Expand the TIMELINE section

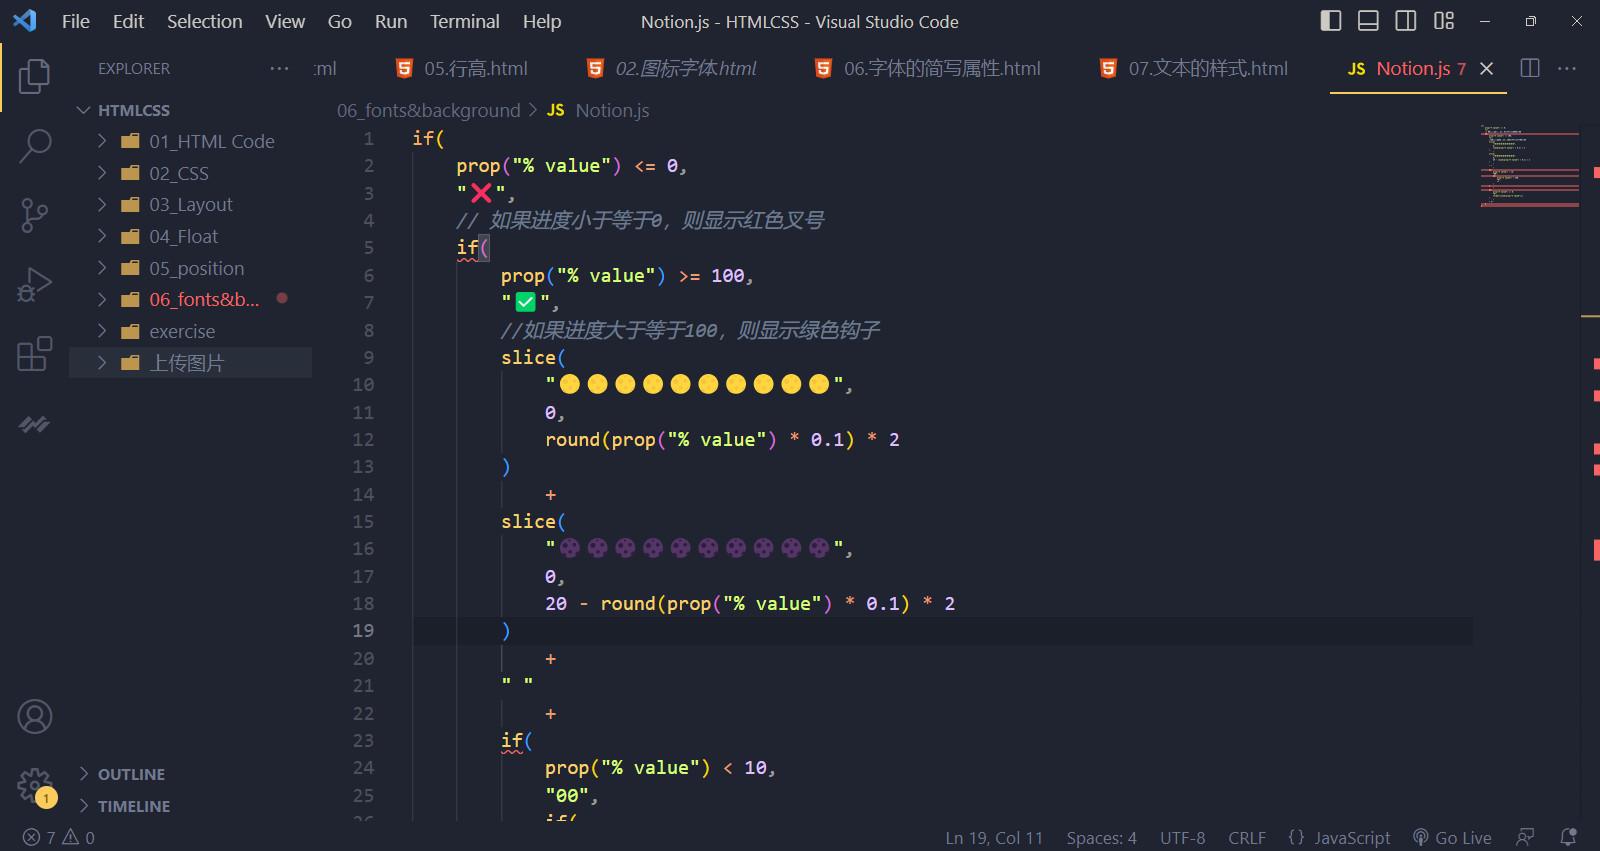(133, 806)
